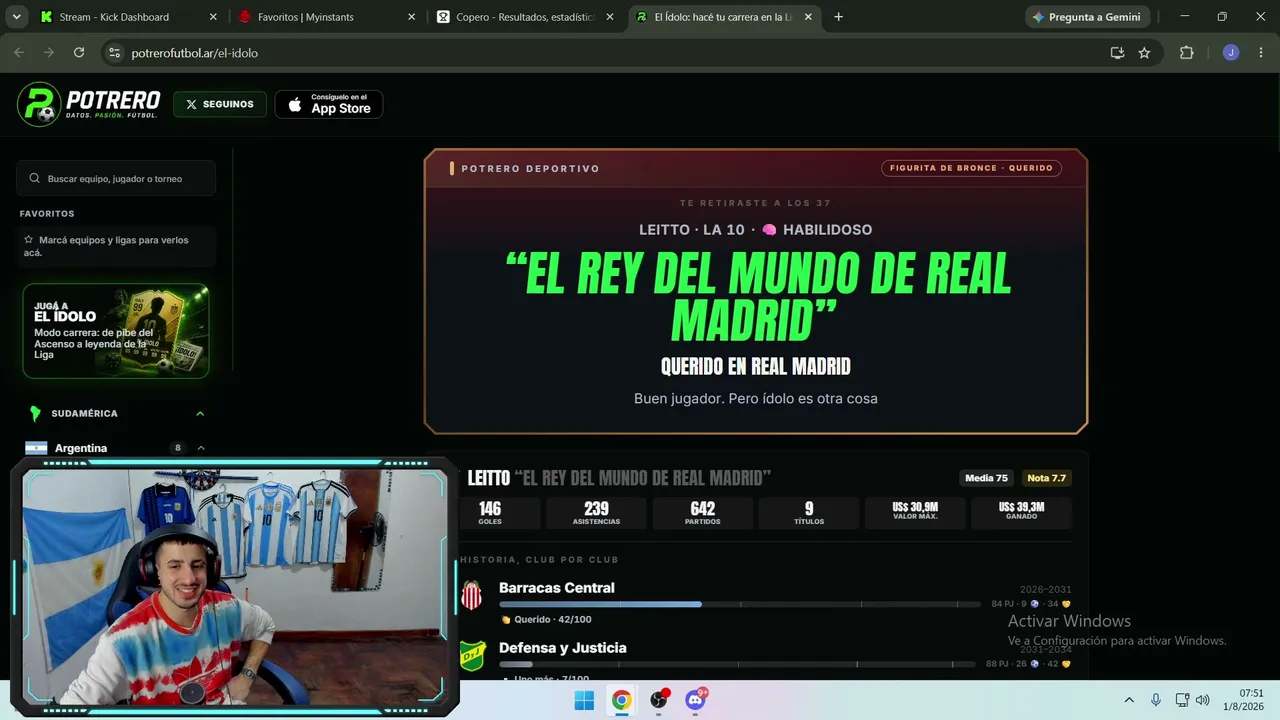
Task: Open the Potrero logo home link
Action: coord(89,104)
